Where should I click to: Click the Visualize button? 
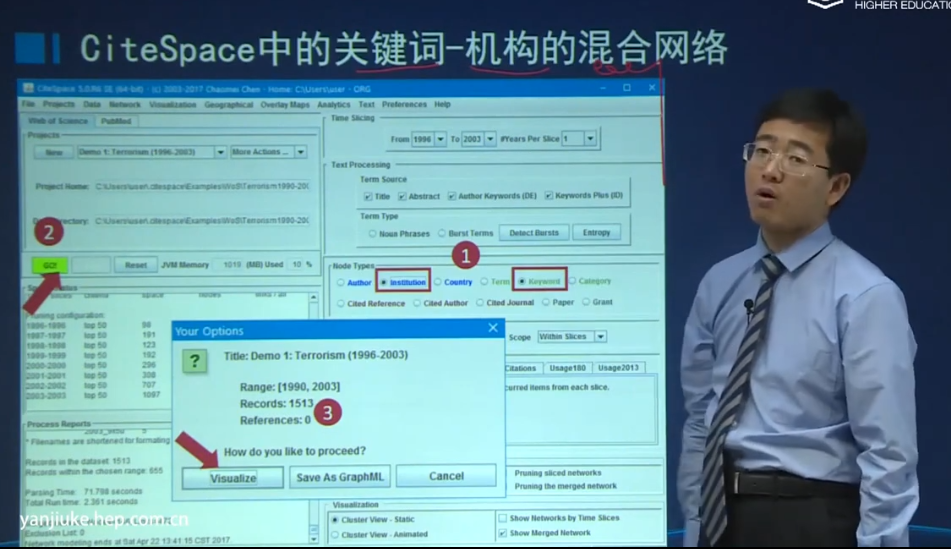pos(233,478)
